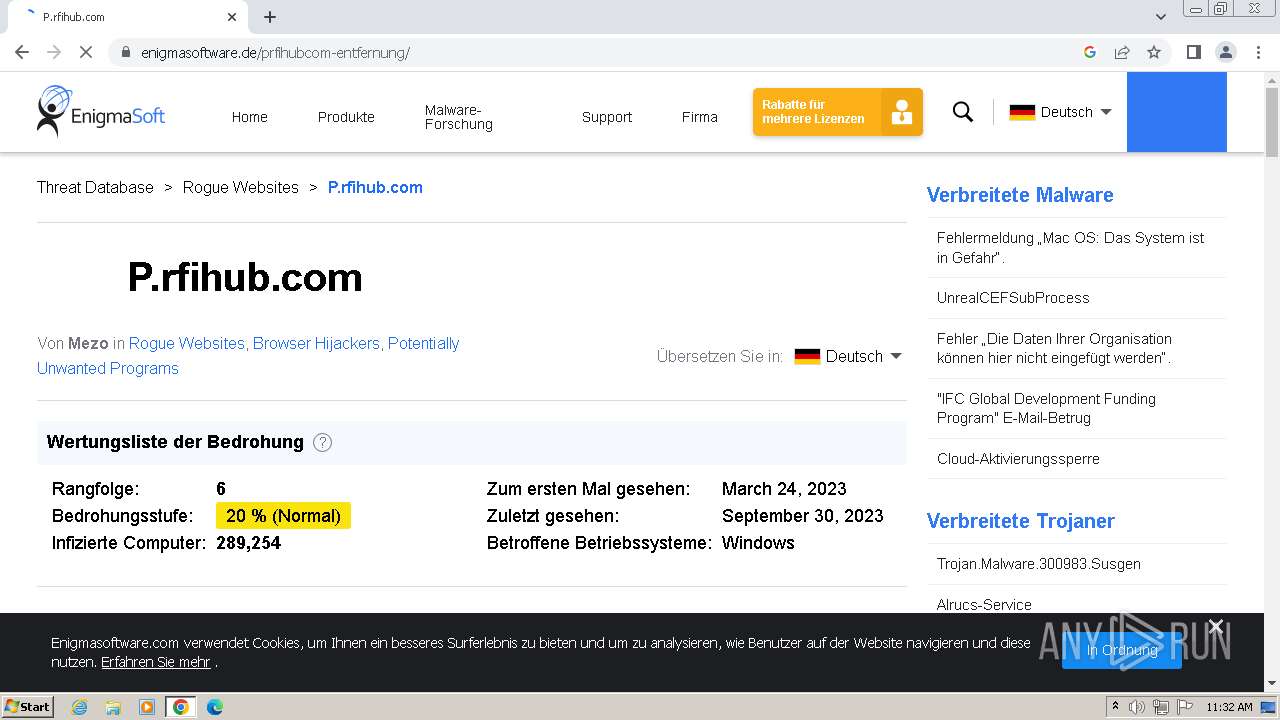The width and height of the screenshot is (1280, 720).
Task: Open the site search magnifier
Action: [963, 112]
